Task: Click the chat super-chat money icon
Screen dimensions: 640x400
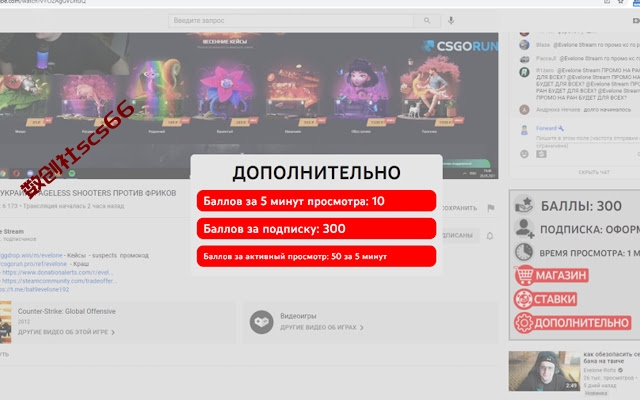Action: pyautogui.click(x=542, y=154)
